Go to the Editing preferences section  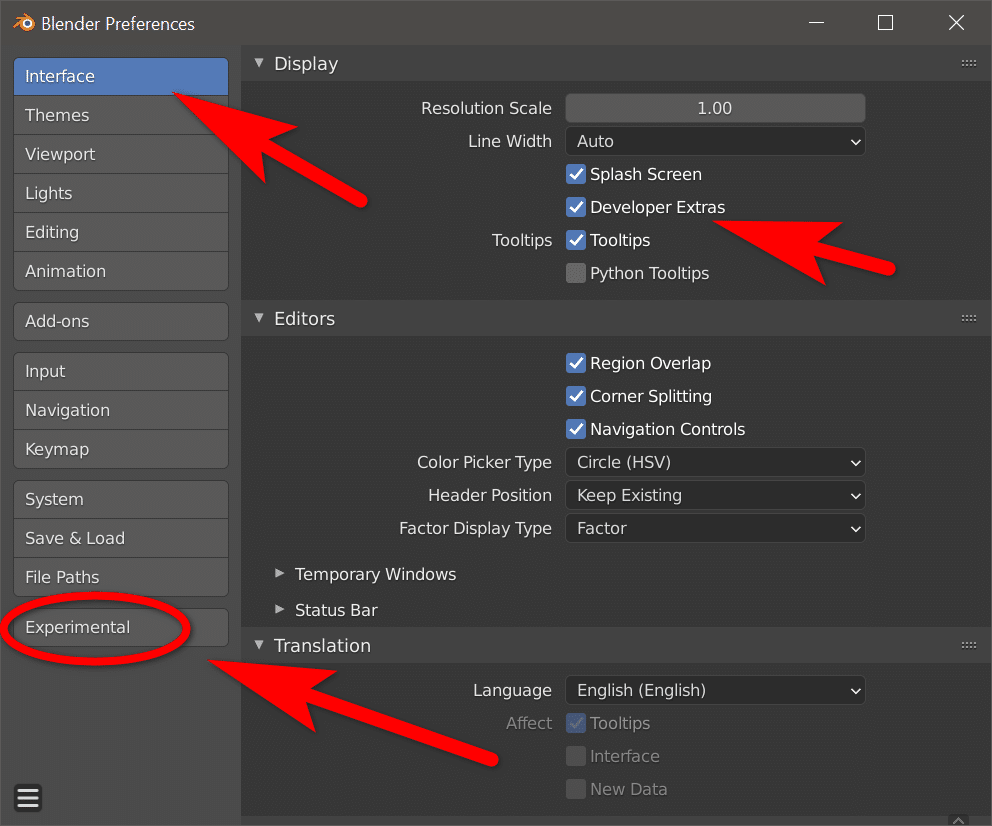(x=121, y=232)
